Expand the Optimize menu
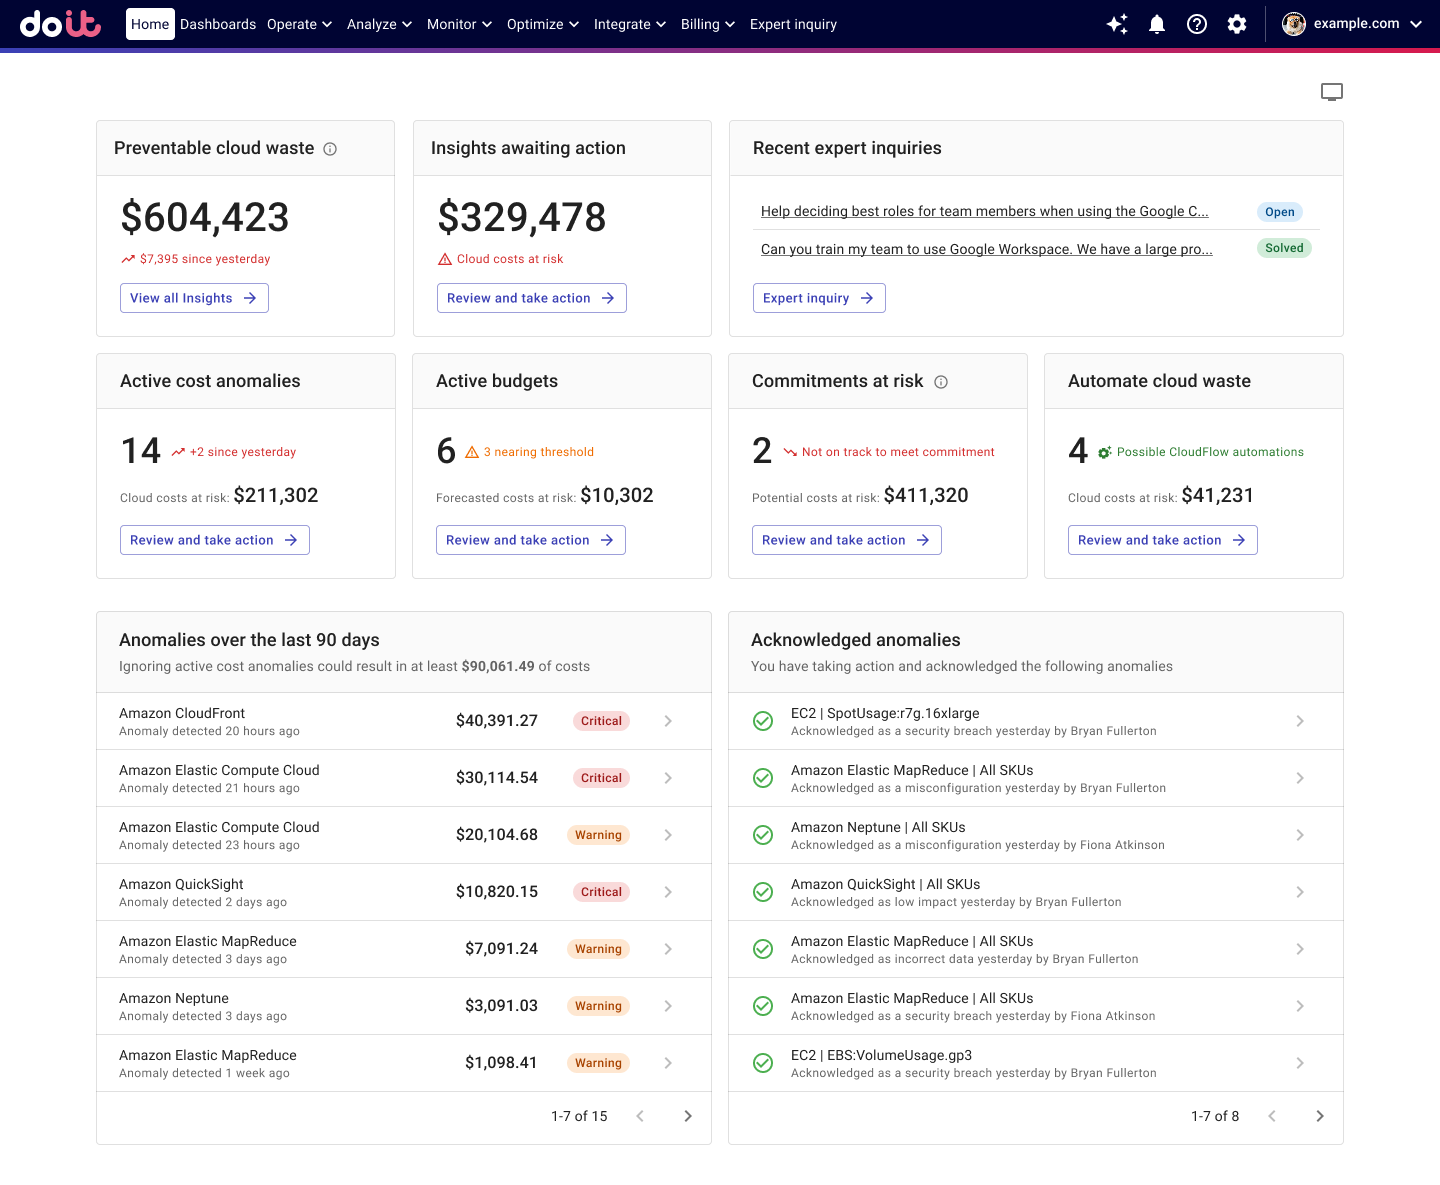Viewport: 1440px width, 1185px height. 543,24
